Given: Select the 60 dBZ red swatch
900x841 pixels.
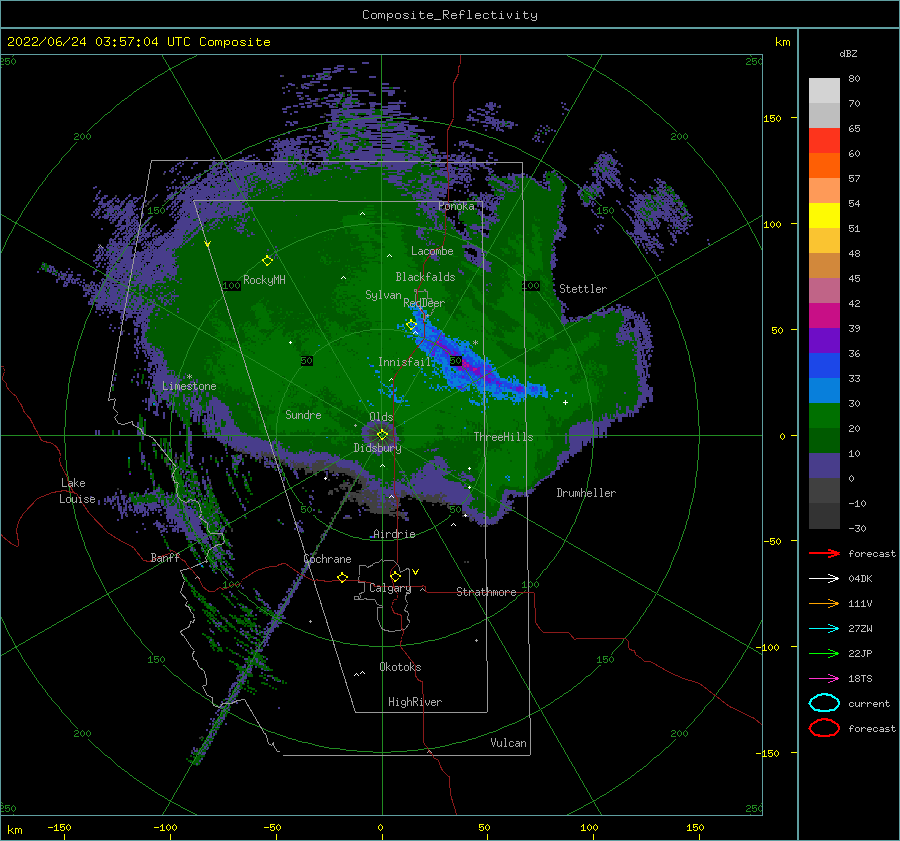Looking at the screenshot, I should pos(824,141).
